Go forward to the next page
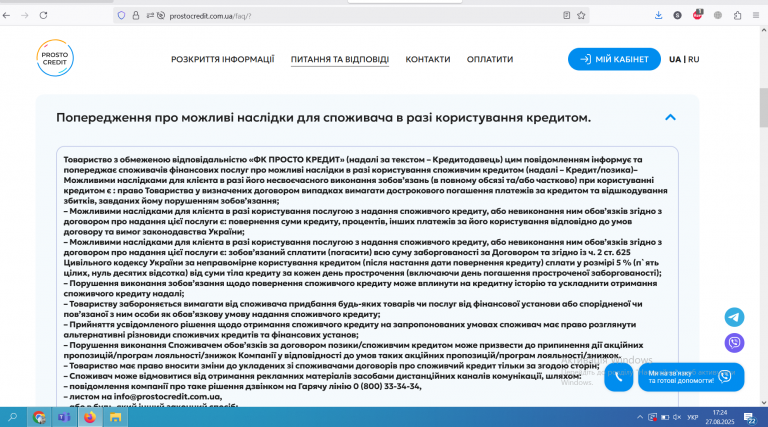The width and height of the screenshot is (768, 427). [25, 16]
